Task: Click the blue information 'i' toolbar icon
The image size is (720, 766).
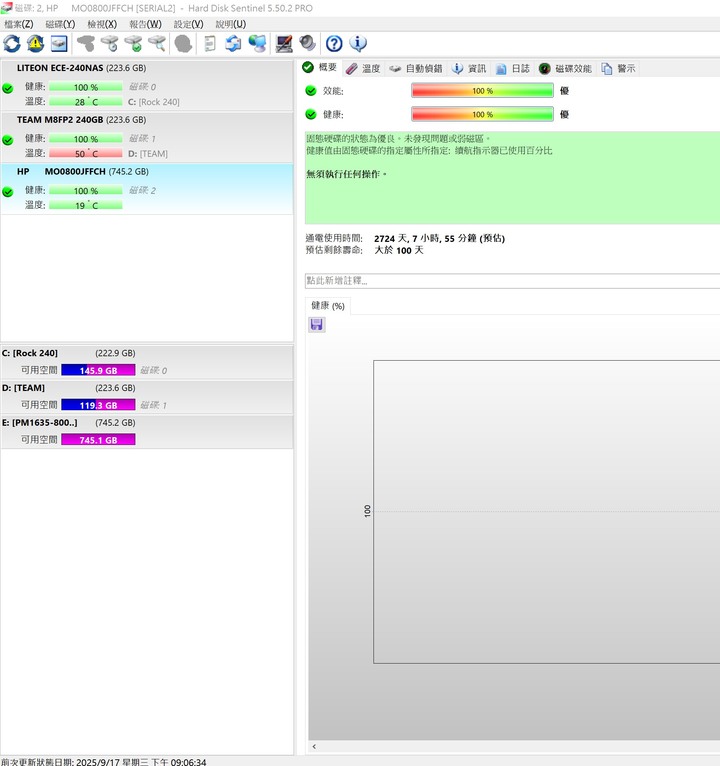Action: pyautogui.click(x=357, y=43)
